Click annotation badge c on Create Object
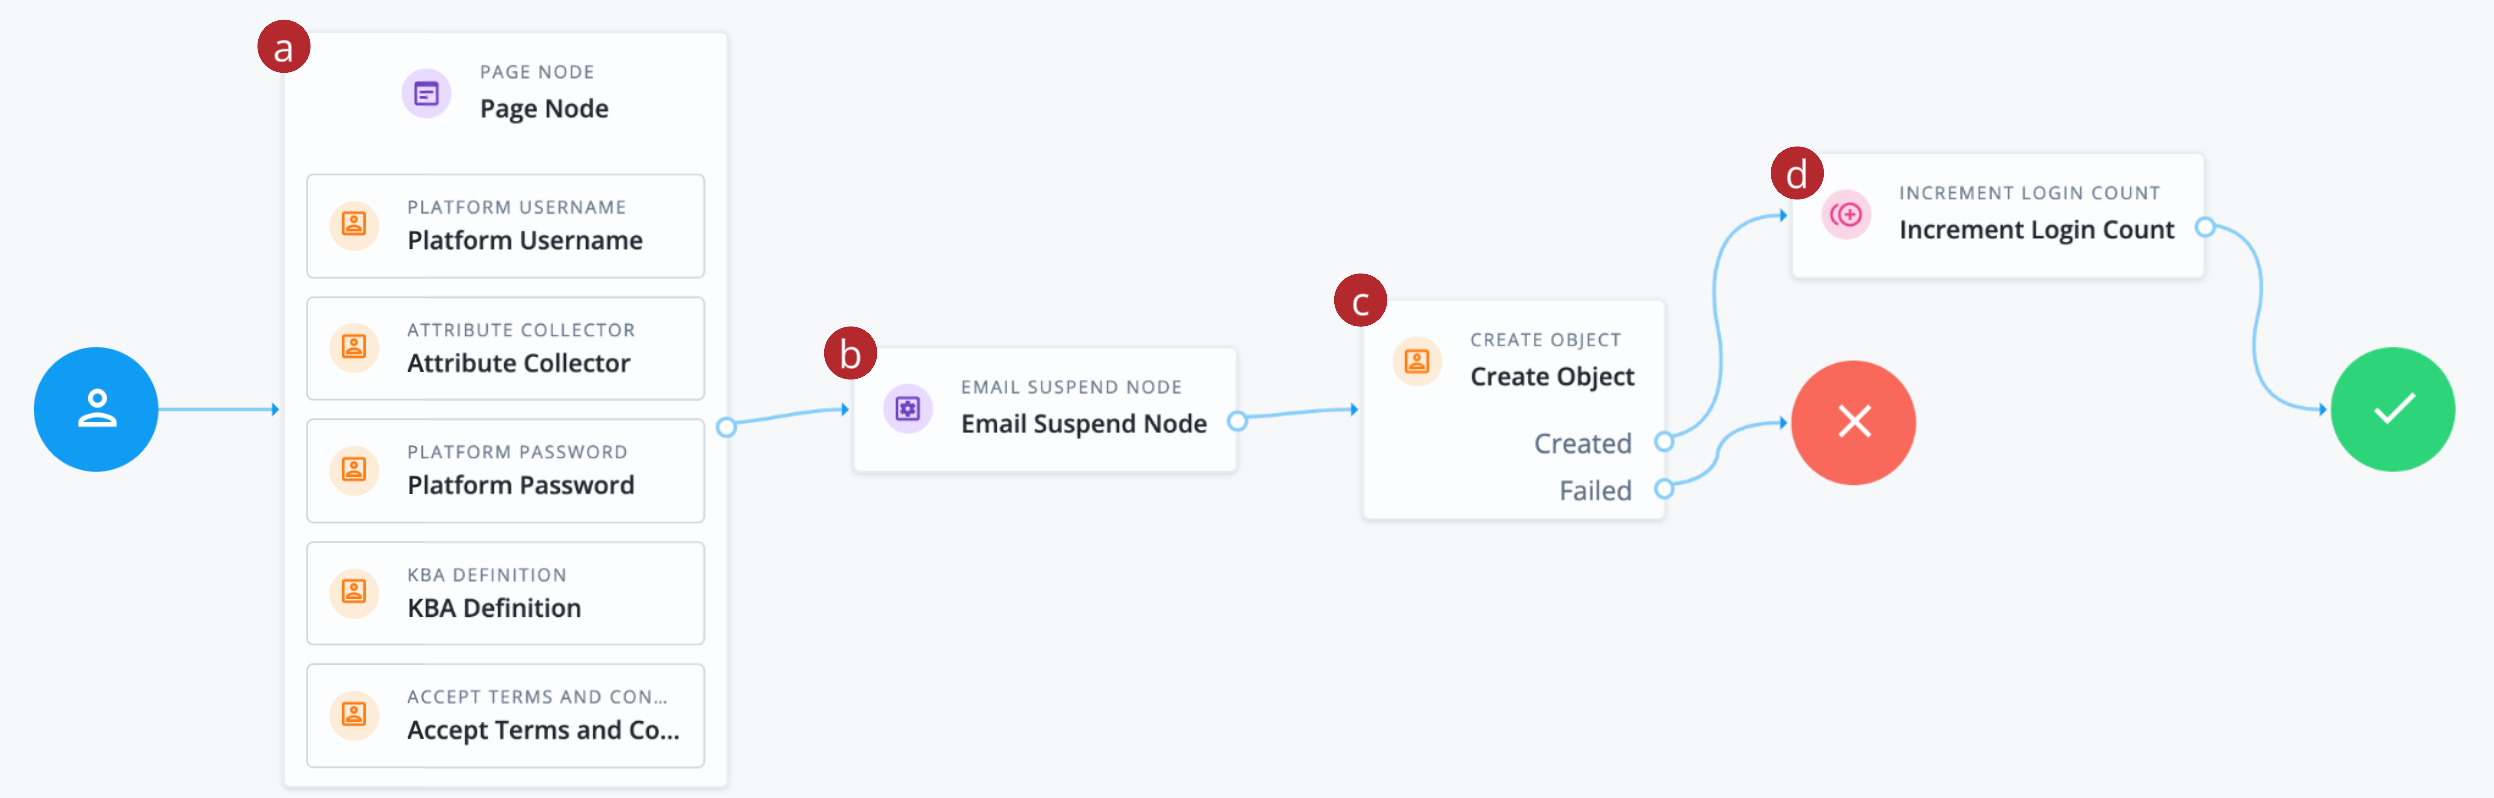Viewport: 2494px width, 798px height. 1360,302
